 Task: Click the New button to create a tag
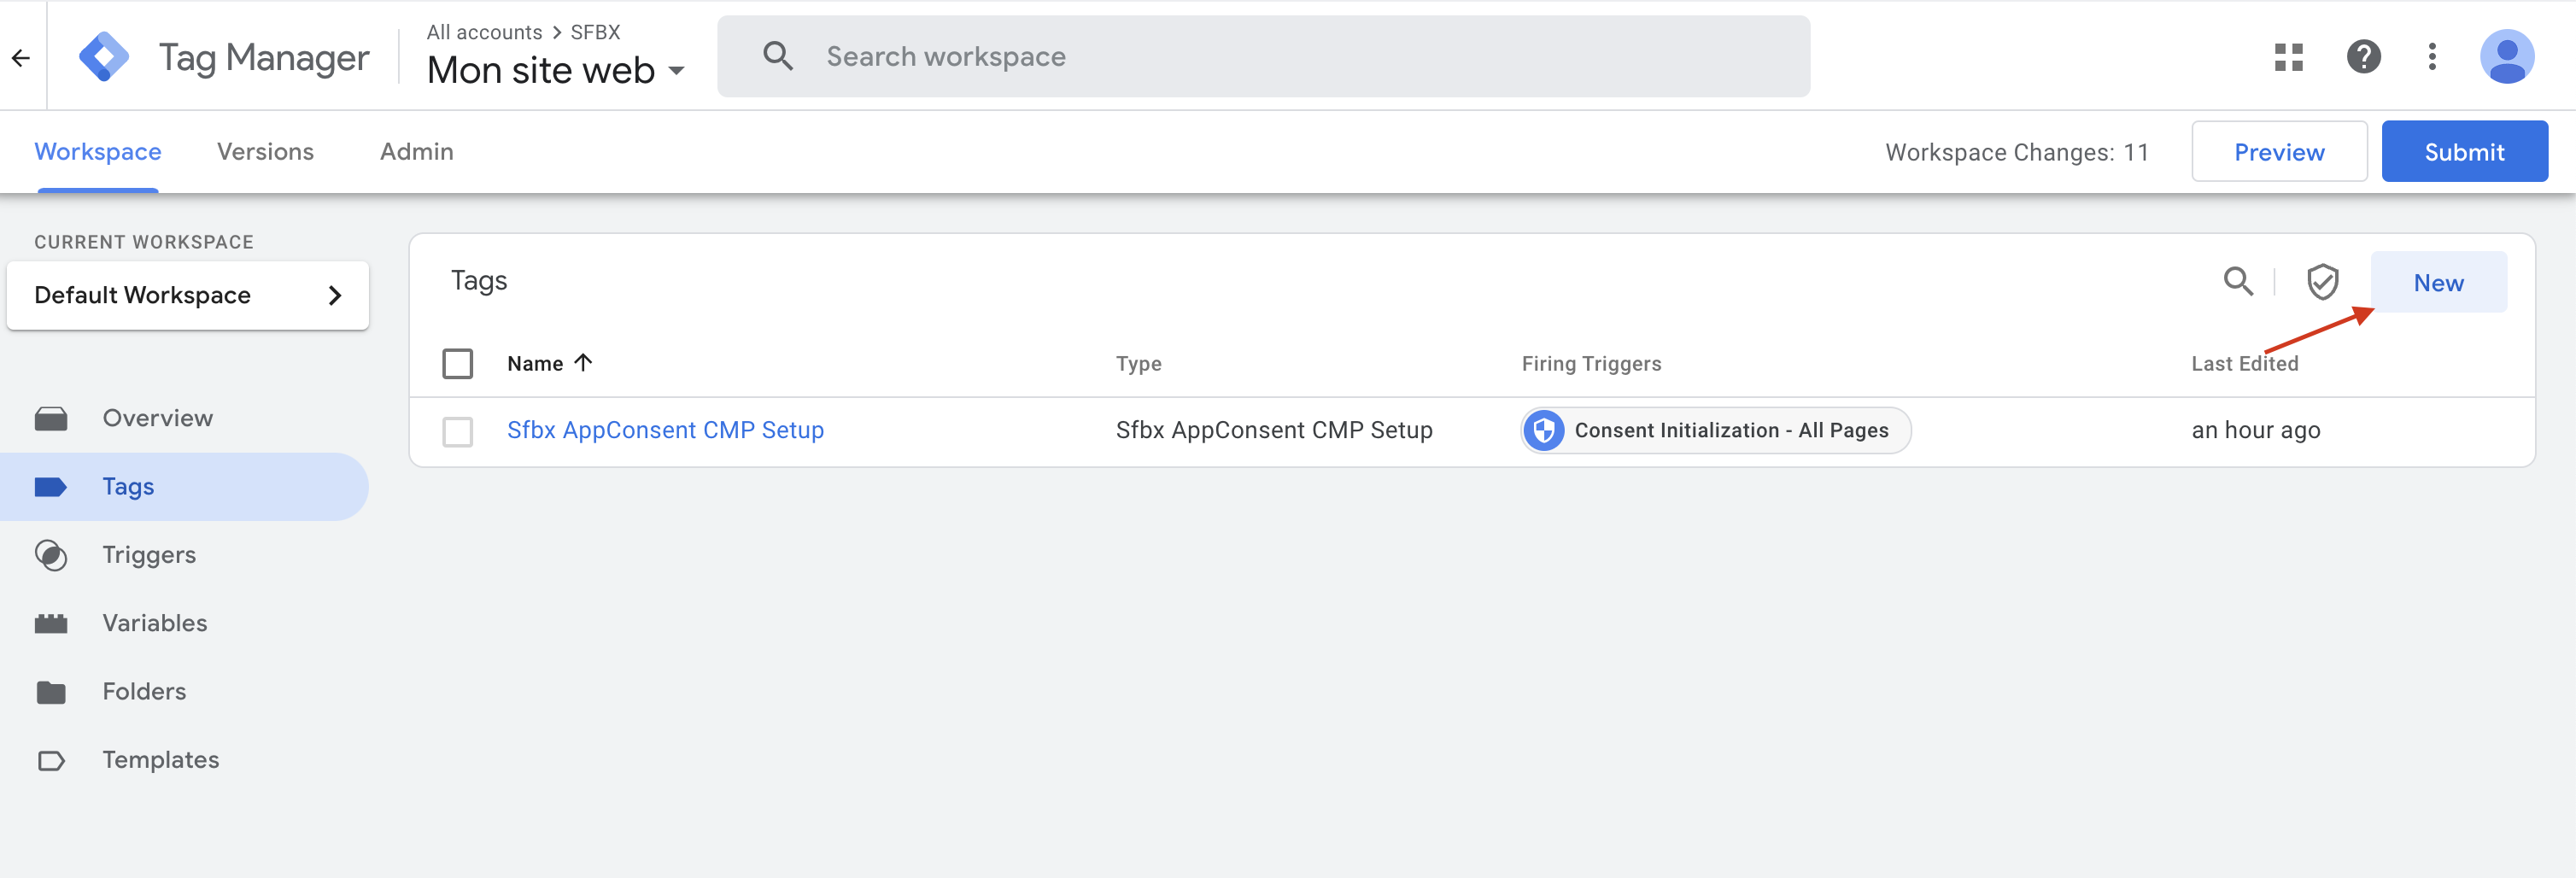tap(2438, 282)
